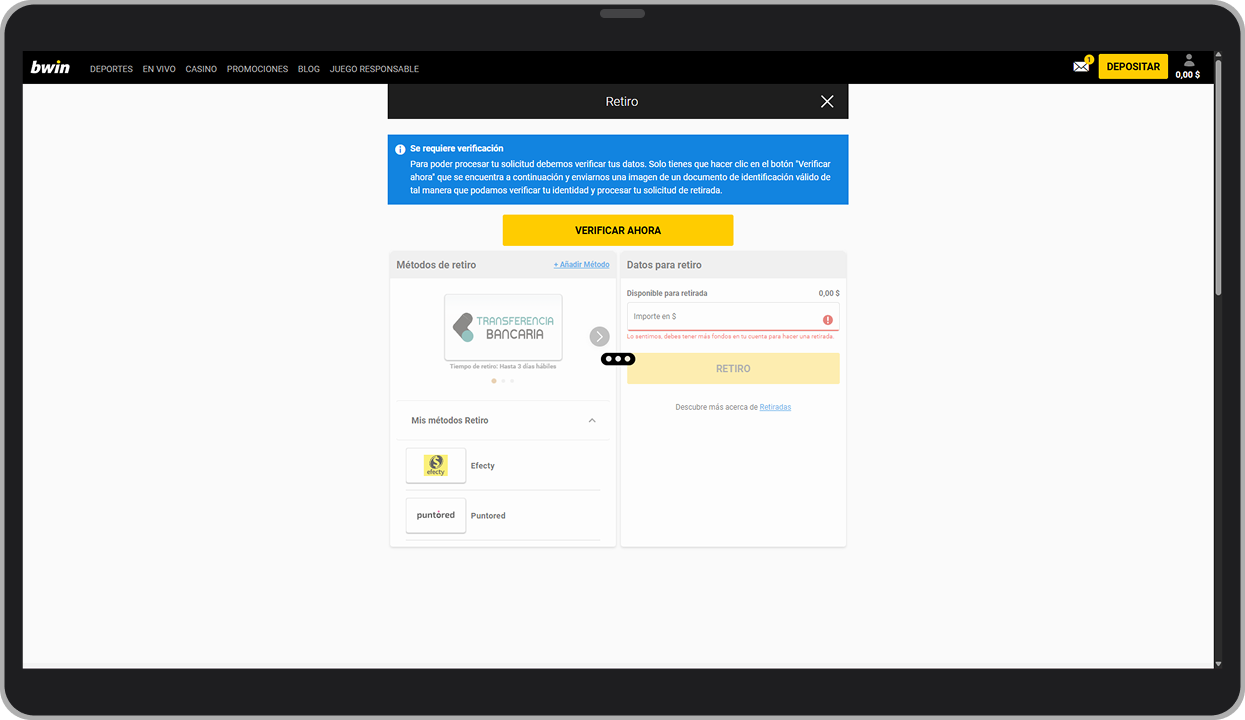1245x720 pixels.
Task: Follow the Retiradas link
Action: (774, 406)
